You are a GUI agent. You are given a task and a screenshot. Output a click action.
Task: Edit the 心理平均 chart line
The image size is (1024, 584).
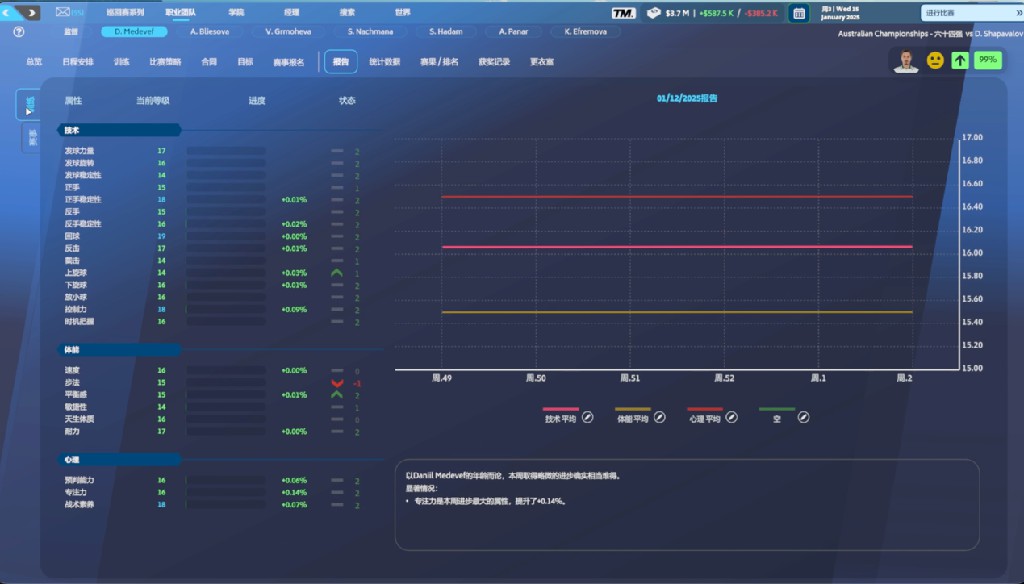coord(731,417)
